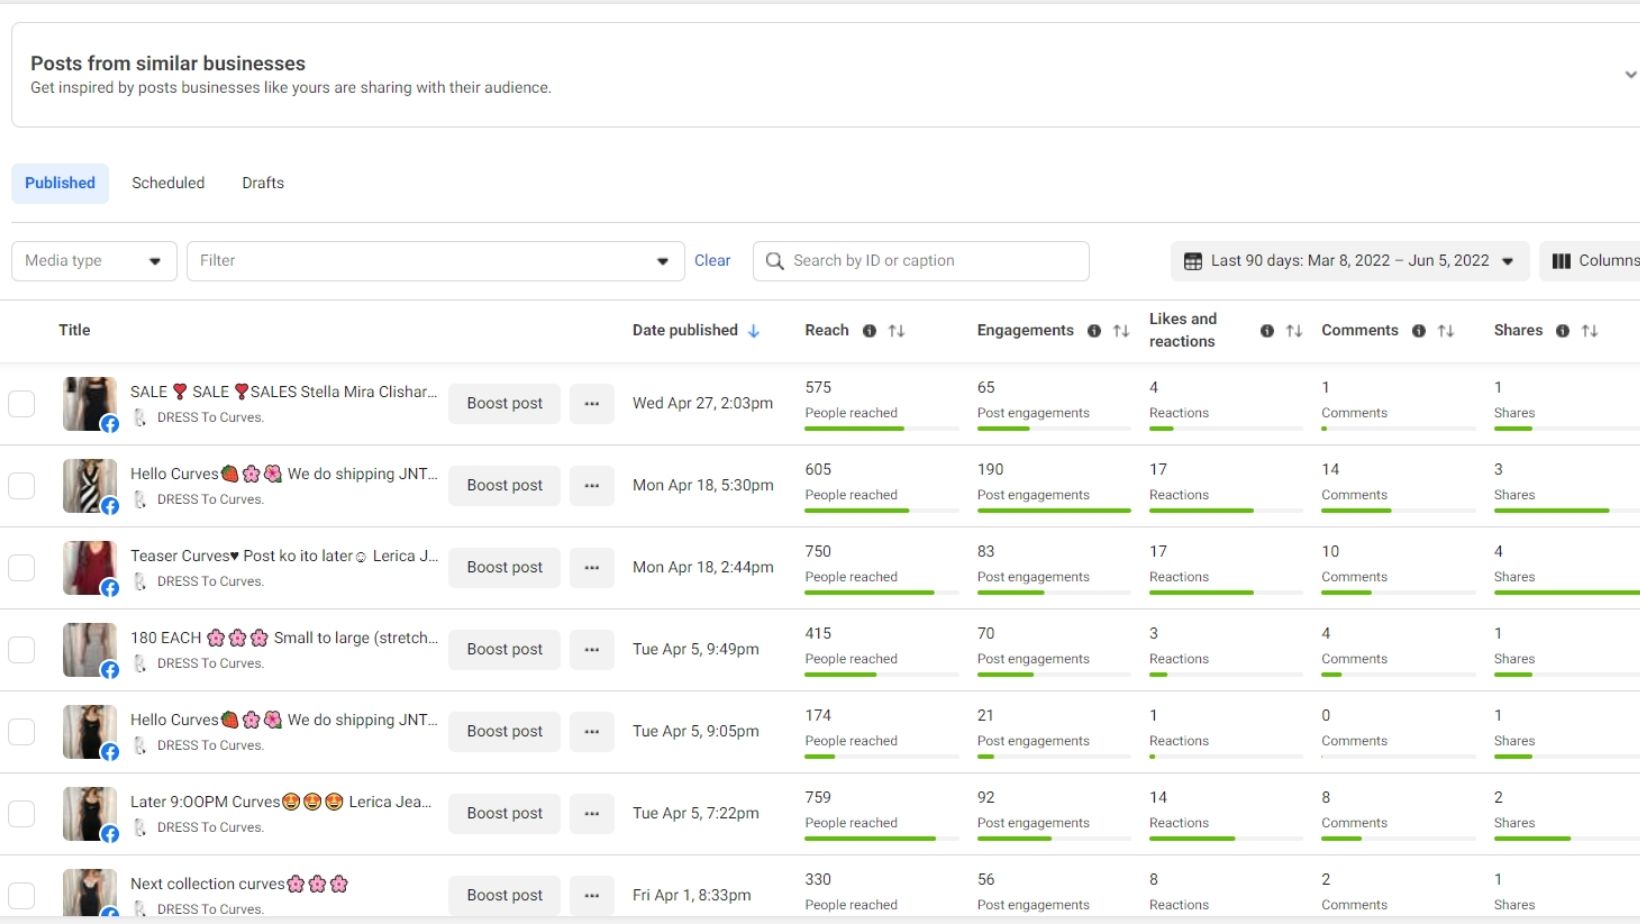Open the Last 90 days date range picker
1640x924 pixels.
click(1349, 261)
